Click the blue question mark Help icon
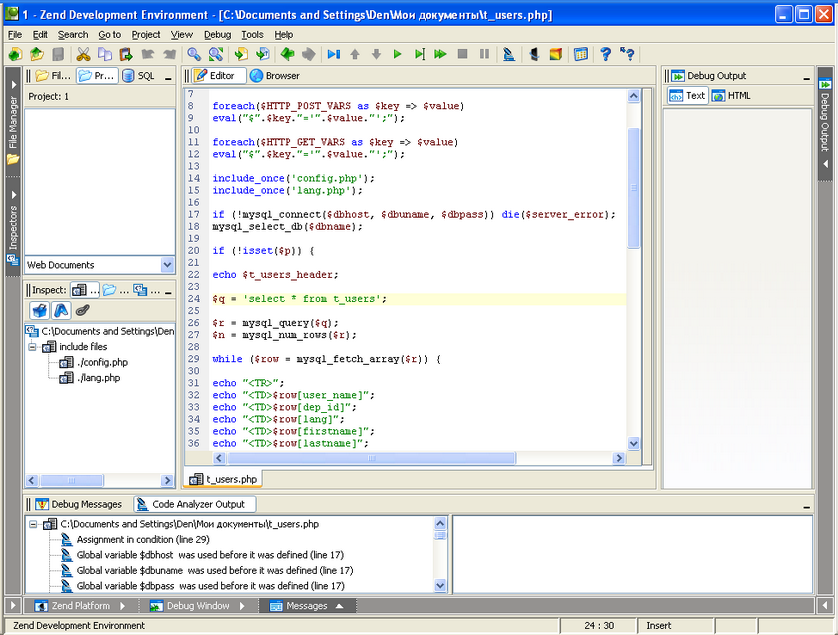Screen dimensions: 838x635 pyautogui.click(x=605, y=54)
